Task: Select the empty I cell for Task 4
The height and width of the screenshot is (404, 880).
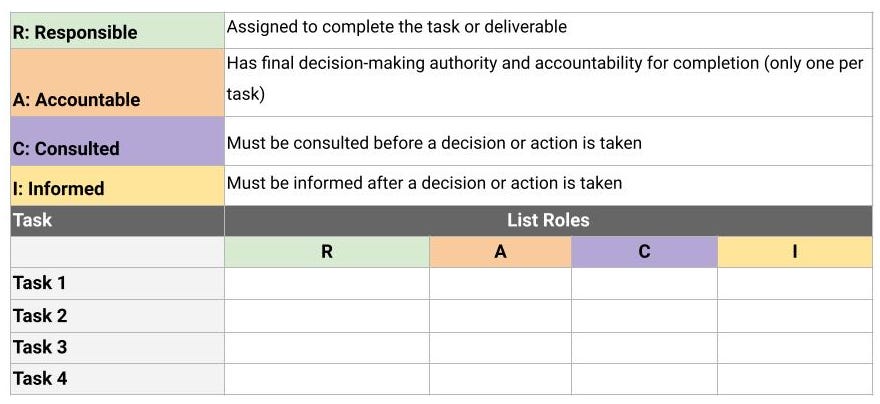Action: 795,379
